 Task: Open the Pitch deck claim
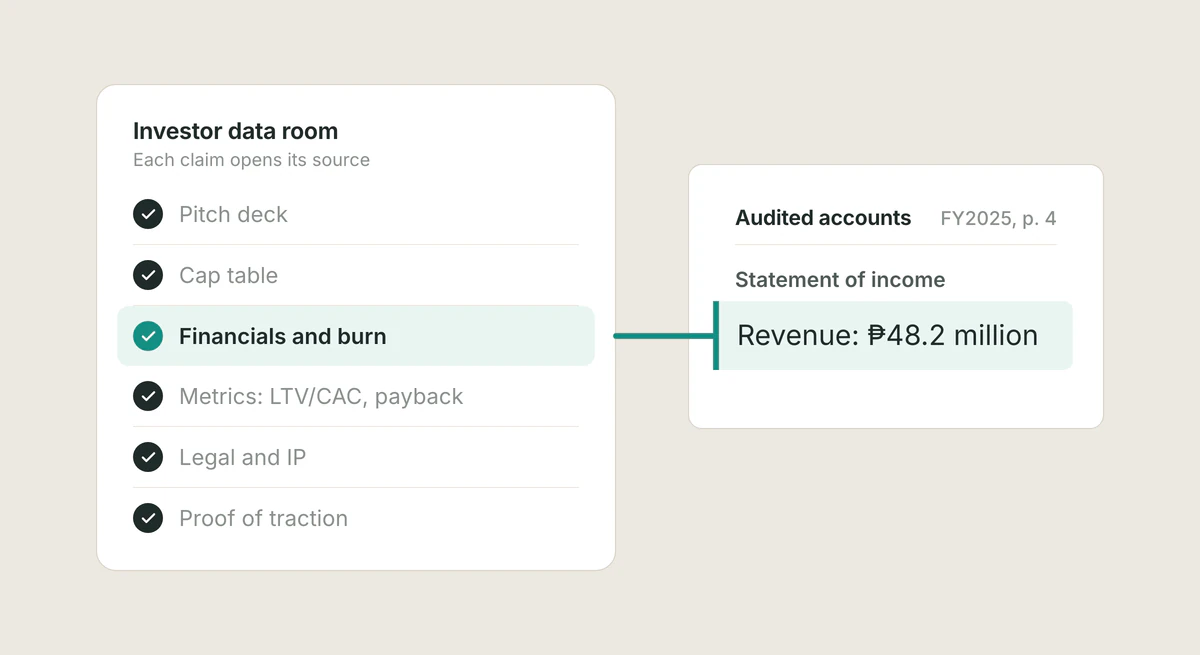356,214
